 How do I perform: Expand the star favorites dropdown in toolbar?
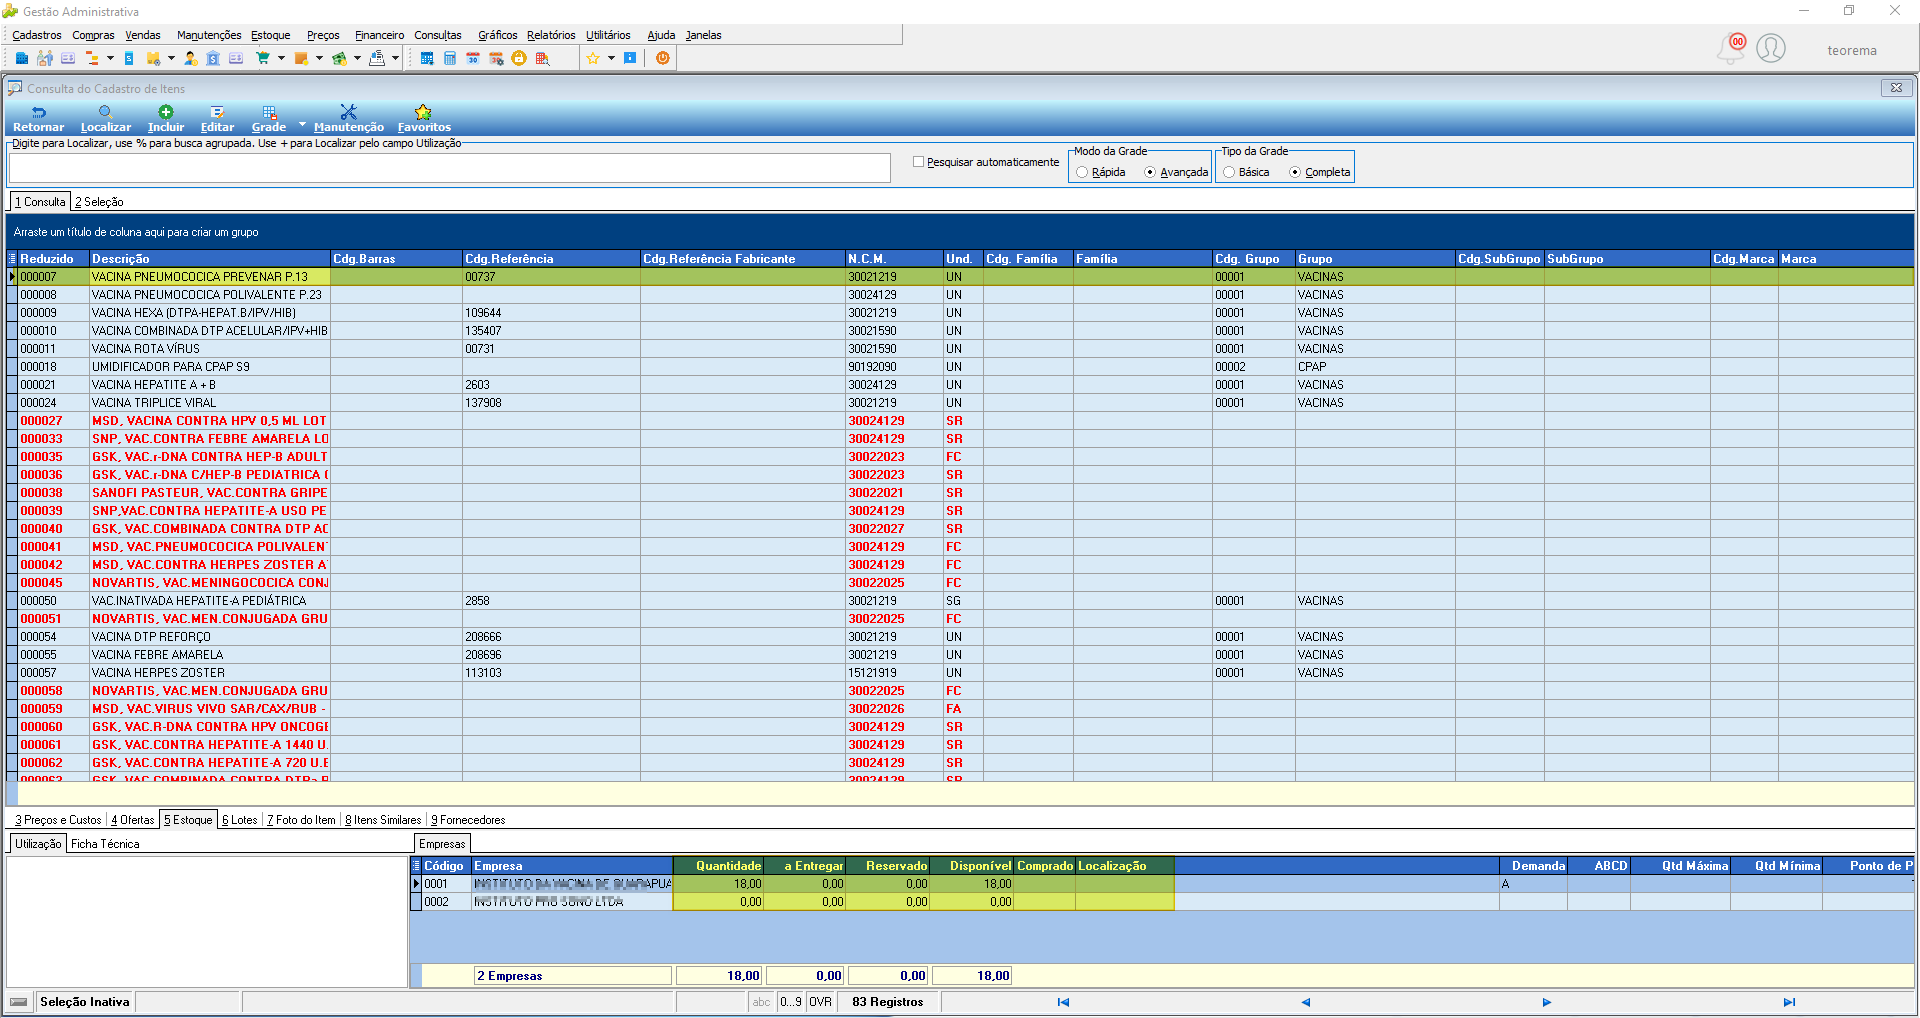coord(611,58)
